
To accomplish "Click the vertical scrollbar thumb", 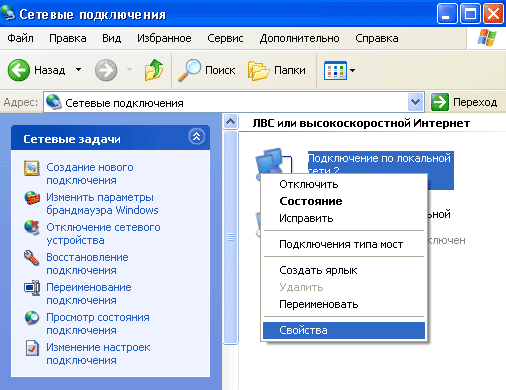I will coord(230,237).
